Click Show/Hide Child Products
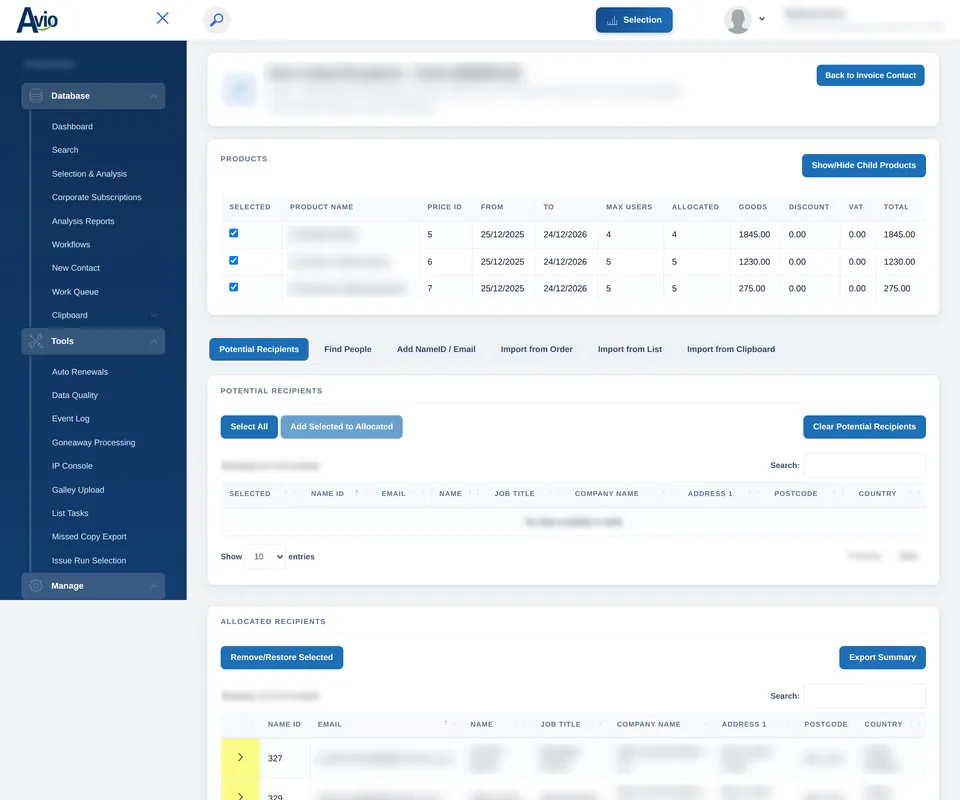Image resolution: width=960 pixels, height=800 pixels. click(x=863, y=165)
